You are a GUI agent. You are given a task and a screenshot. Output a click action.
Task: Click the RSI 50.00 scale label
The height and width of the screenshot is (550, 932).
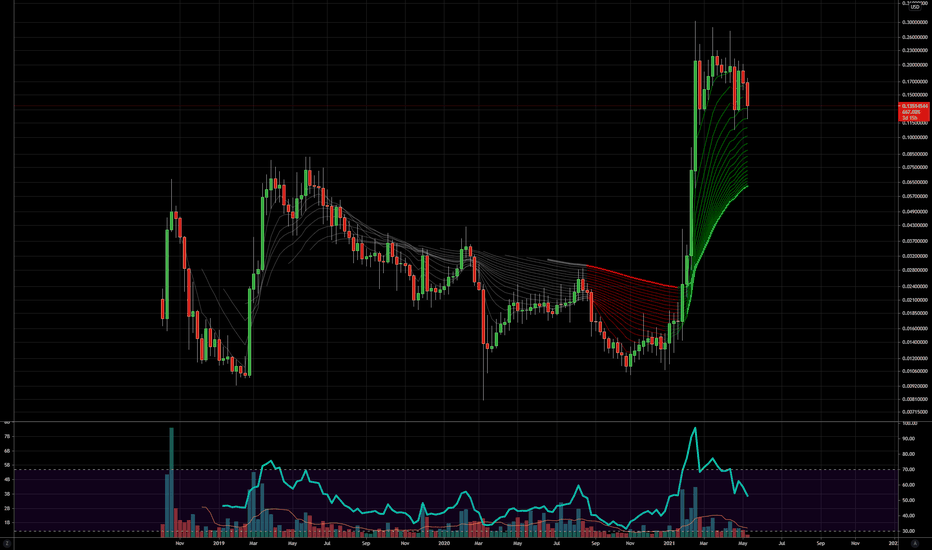pyautogui.click(x=908, y=501)
